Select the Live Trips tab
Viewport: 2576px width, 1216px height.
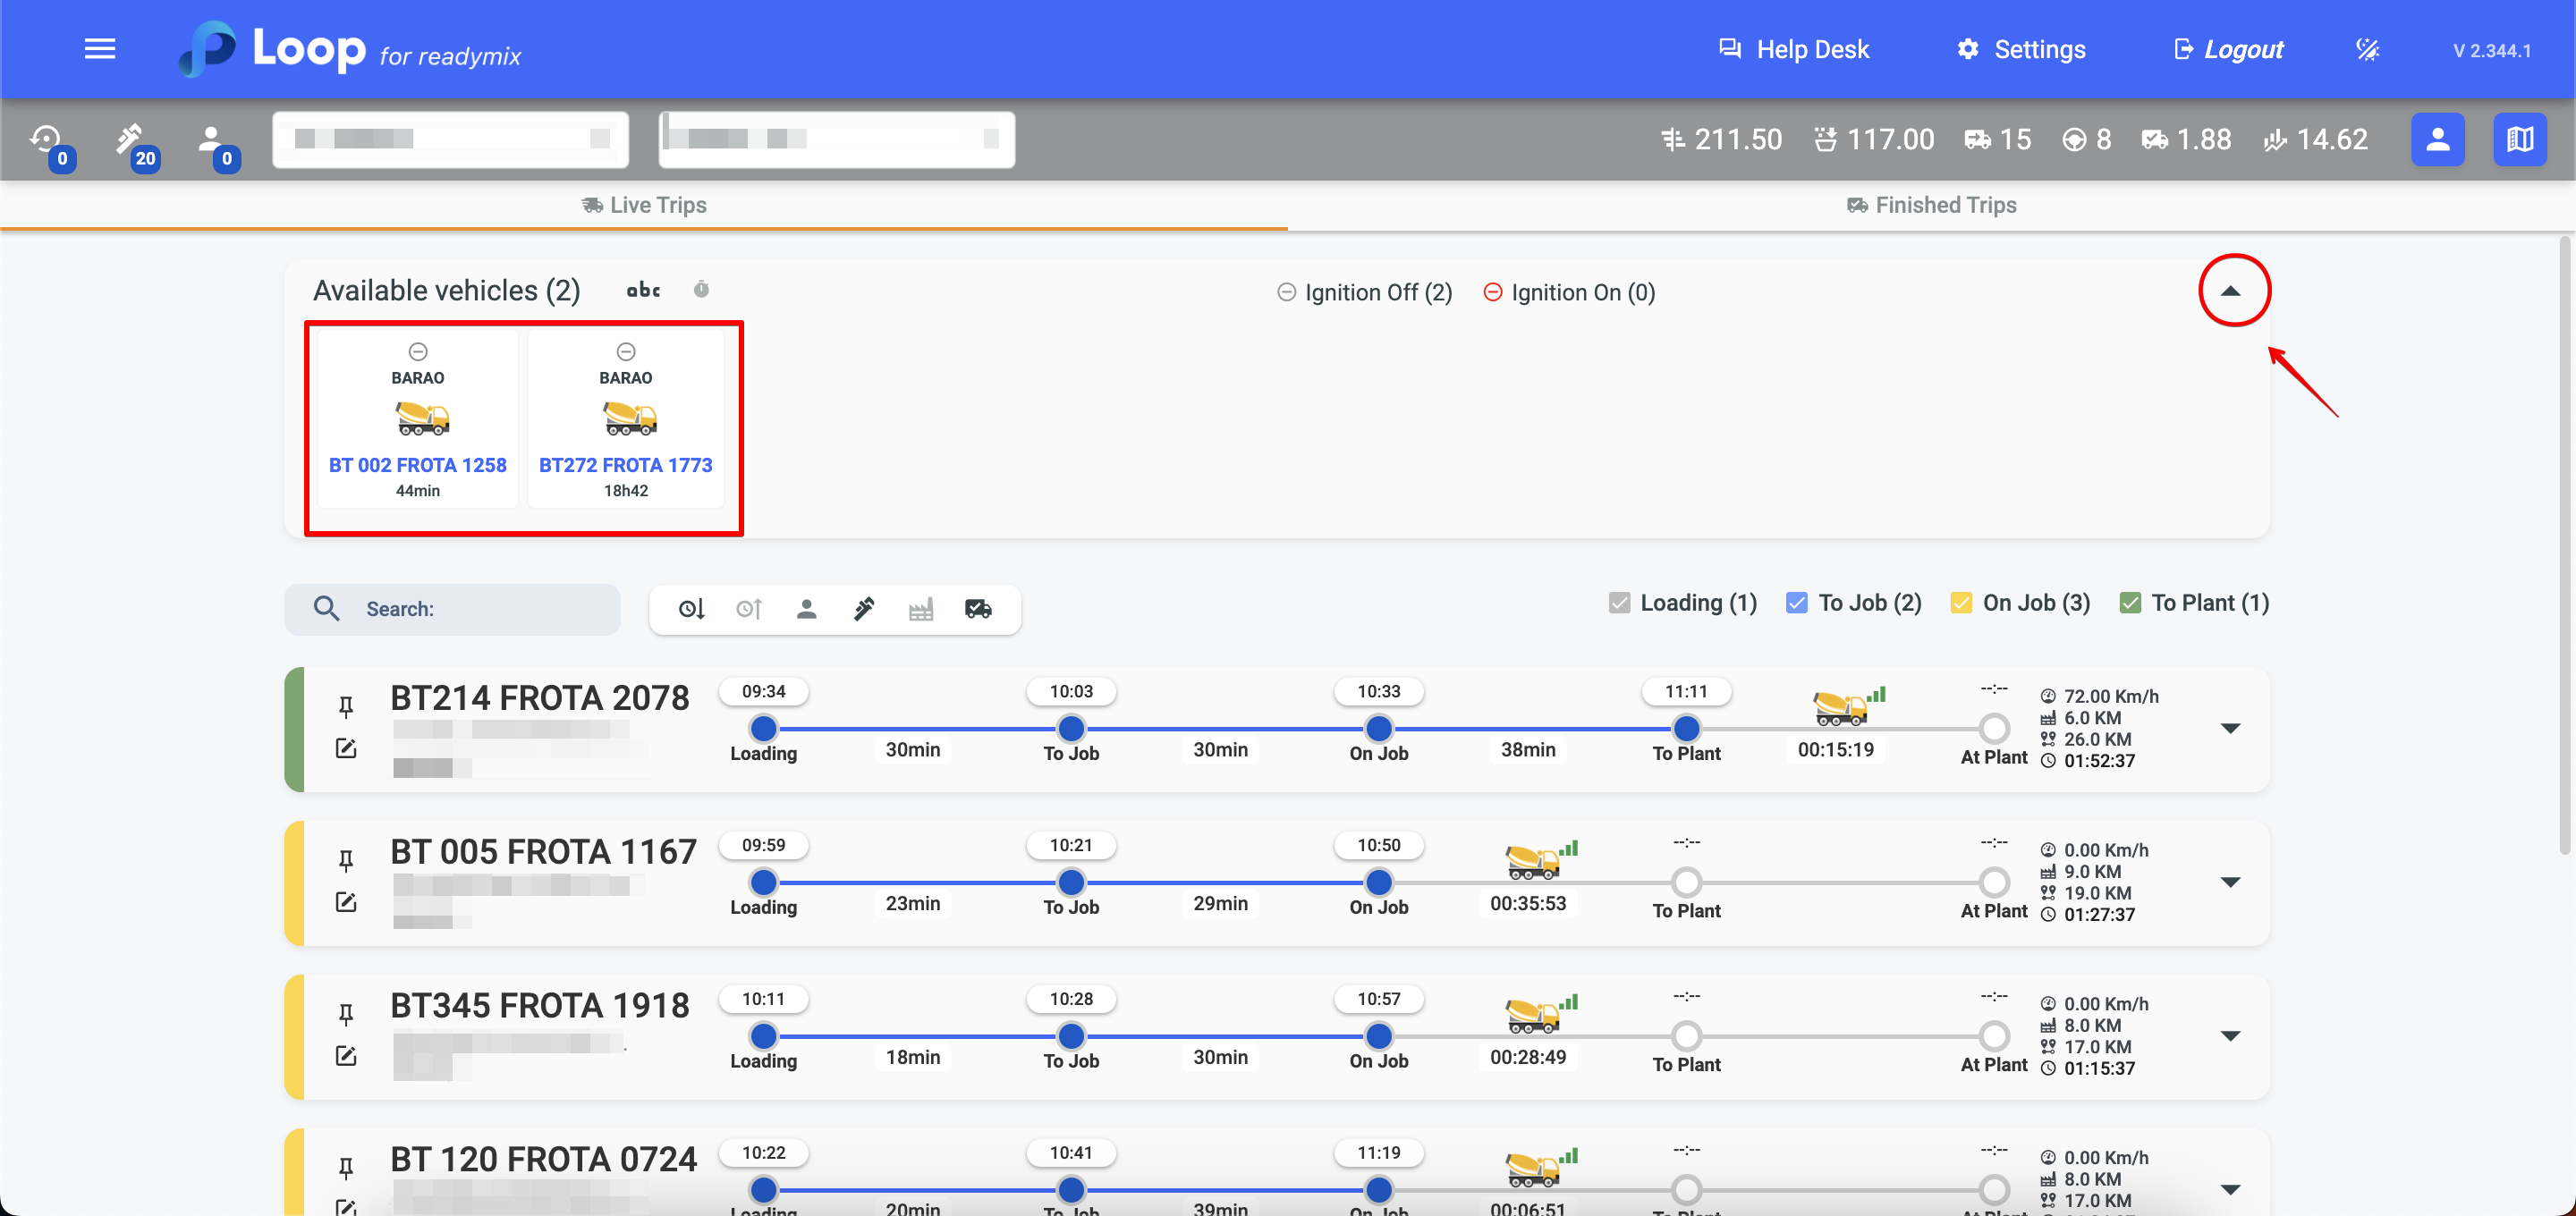tap(644, 205)
